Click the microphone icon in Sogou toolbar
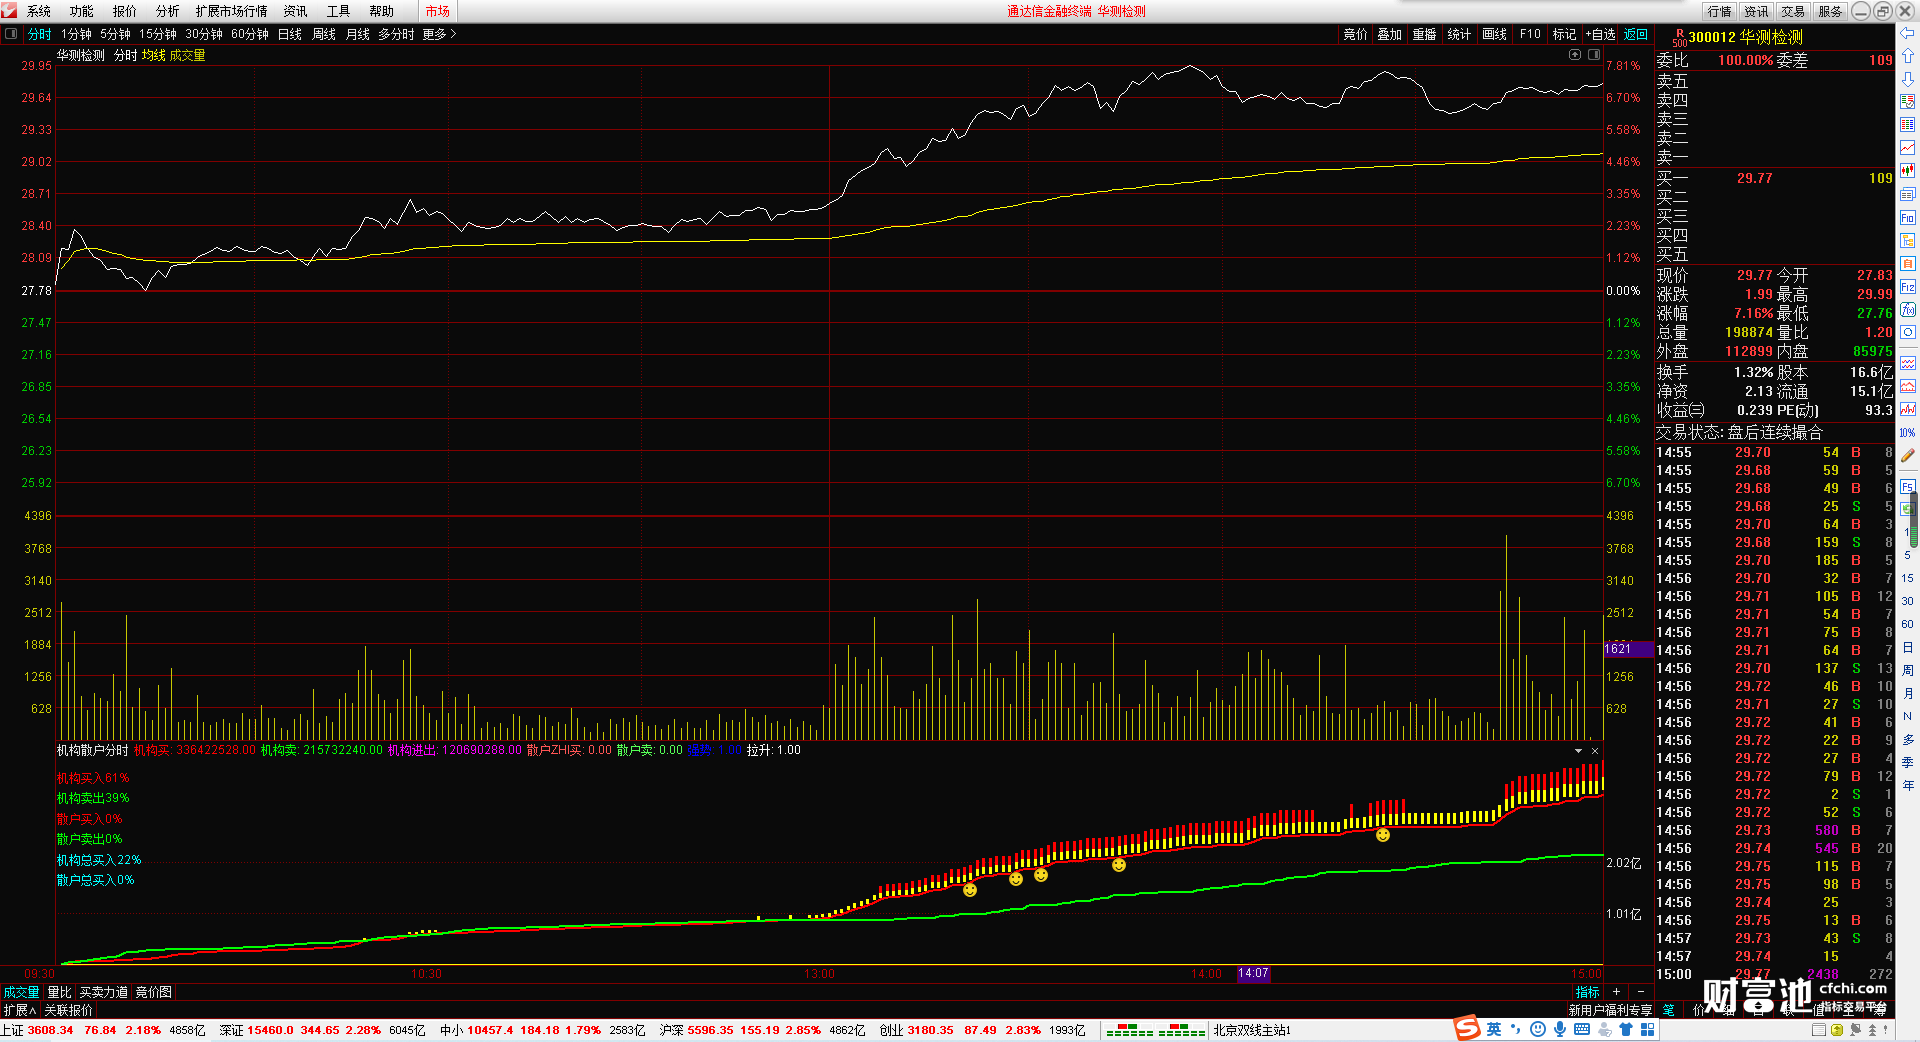Viewport: 1920px width, 1042px height. [x=1559, y=1029]
